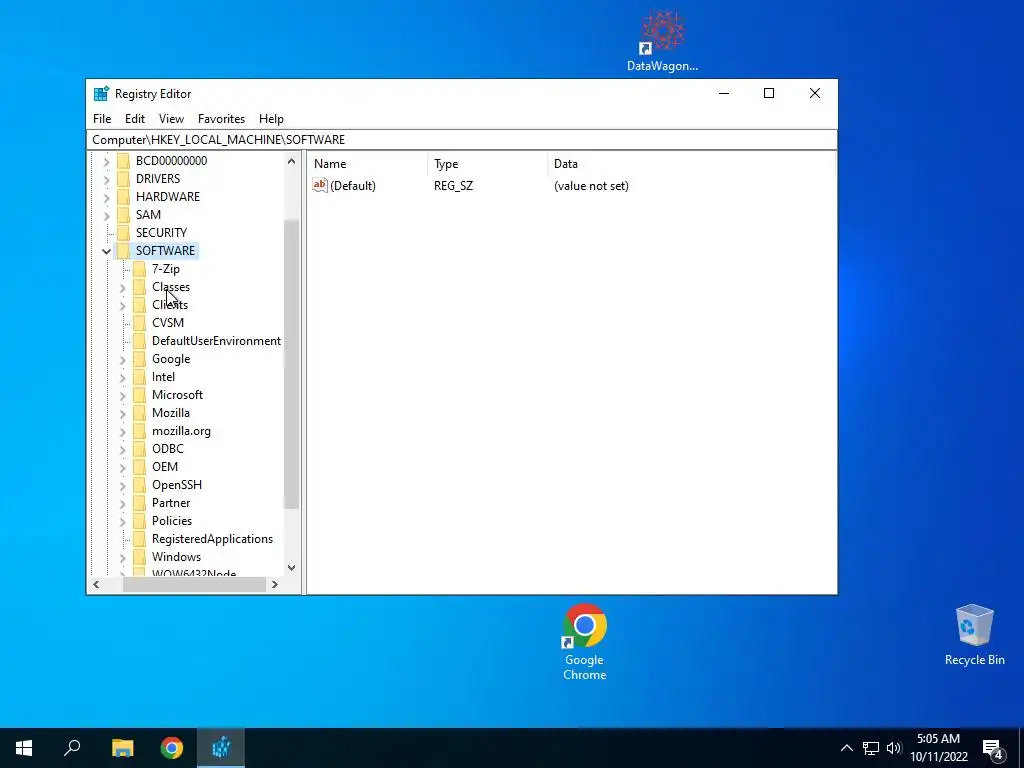Select the (value not set) data cell
Screen dimensions: 1024x768
[591, 186]
